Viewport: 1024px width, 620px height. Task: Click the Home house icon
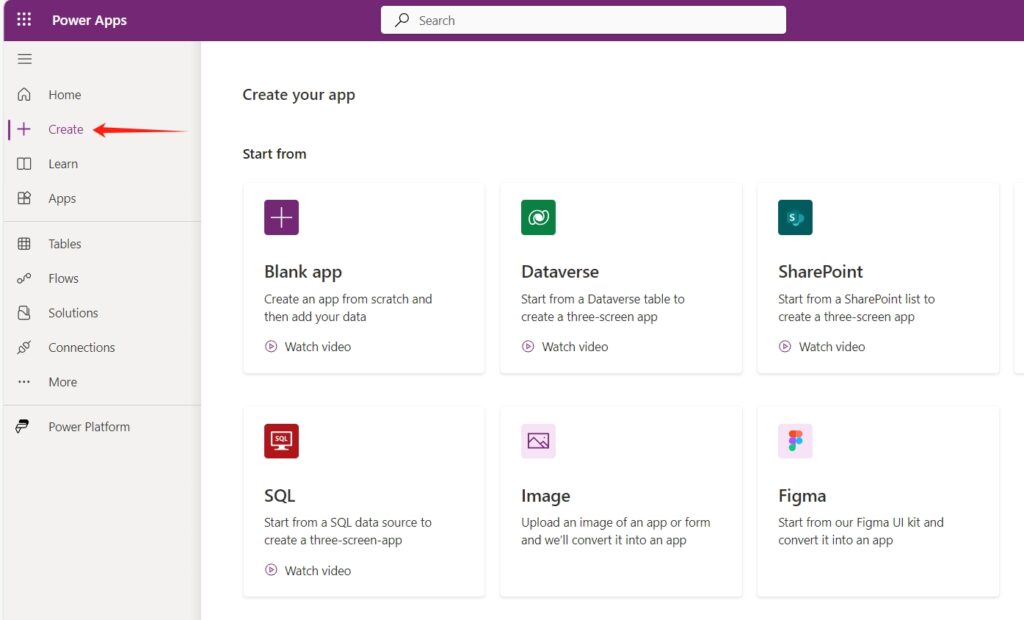coord(24,94)
